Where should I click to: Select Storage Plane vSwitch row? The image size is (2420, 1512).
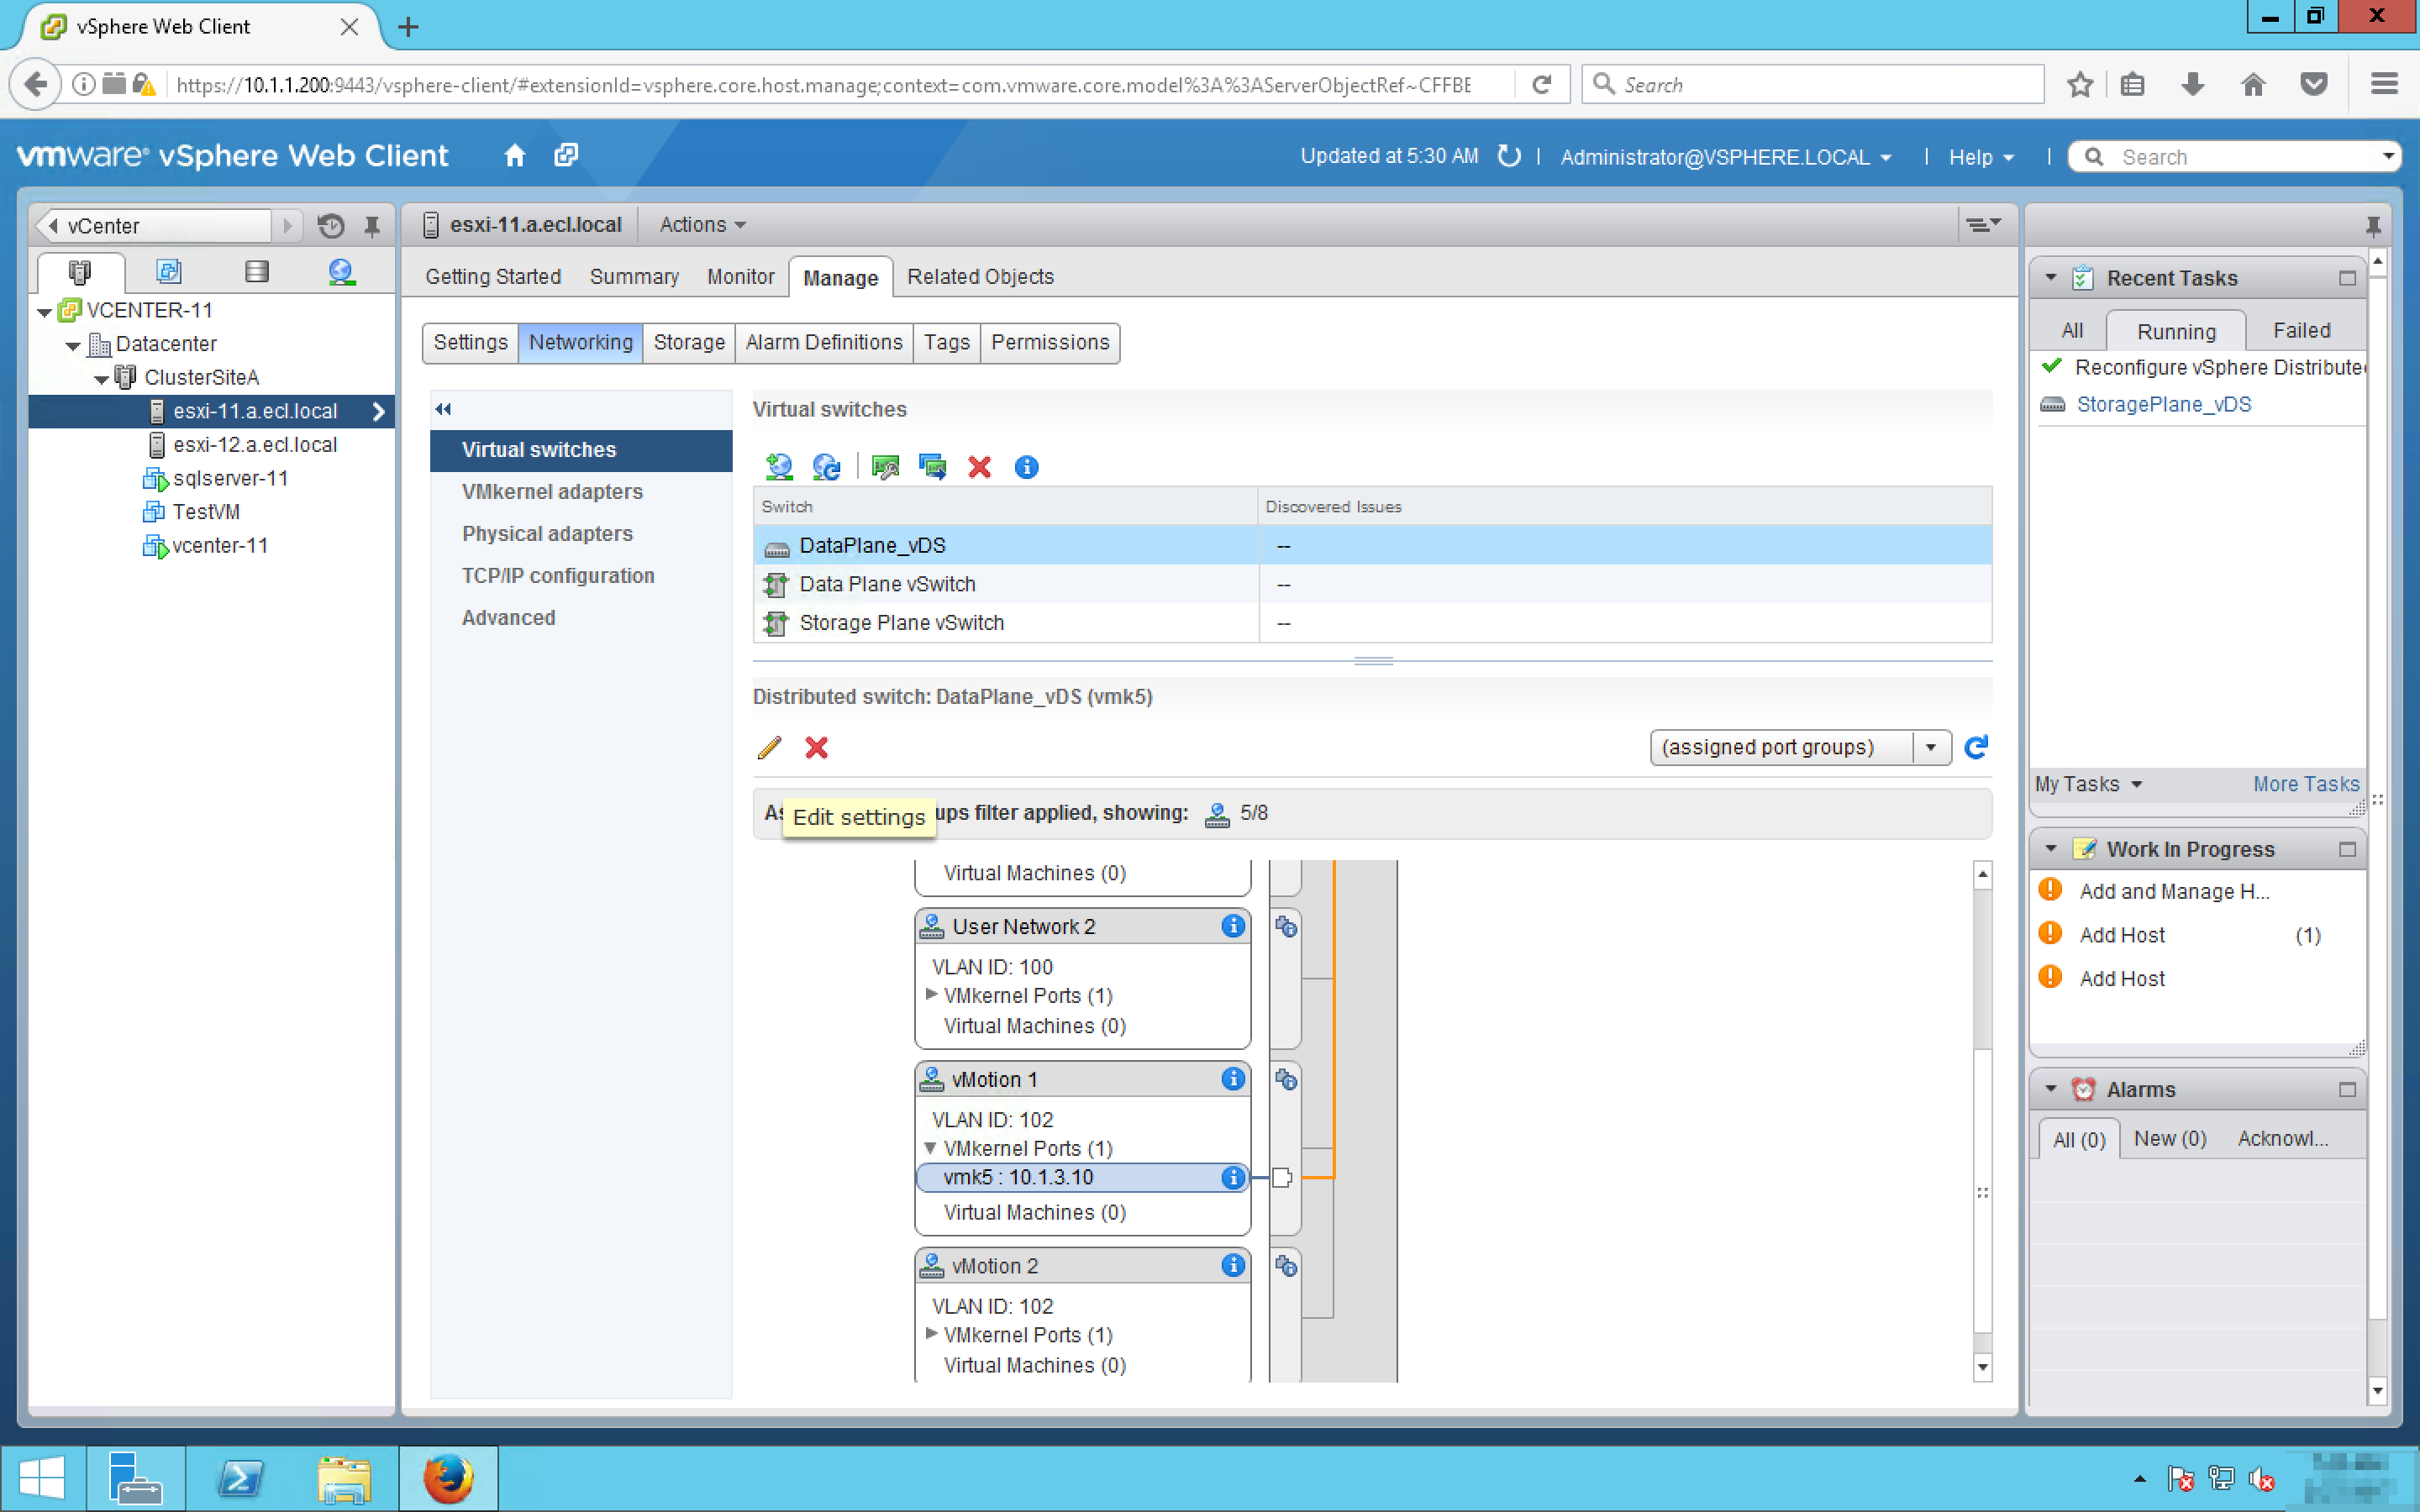tap(901, 623)
